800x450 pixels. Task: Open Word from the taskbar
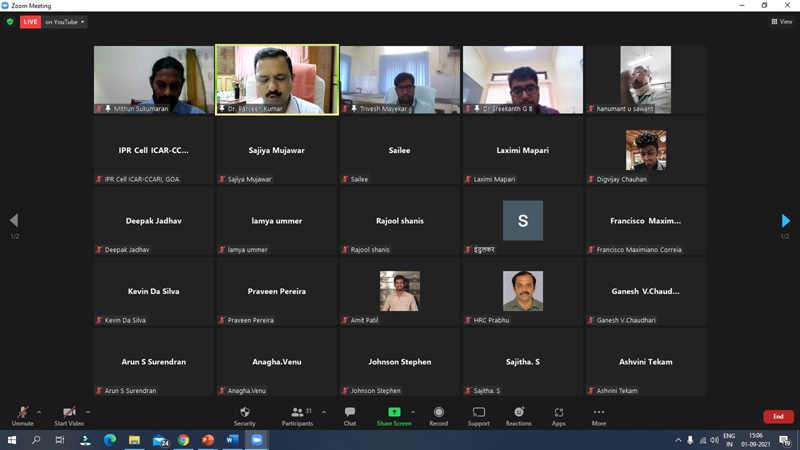click(232, 440)
